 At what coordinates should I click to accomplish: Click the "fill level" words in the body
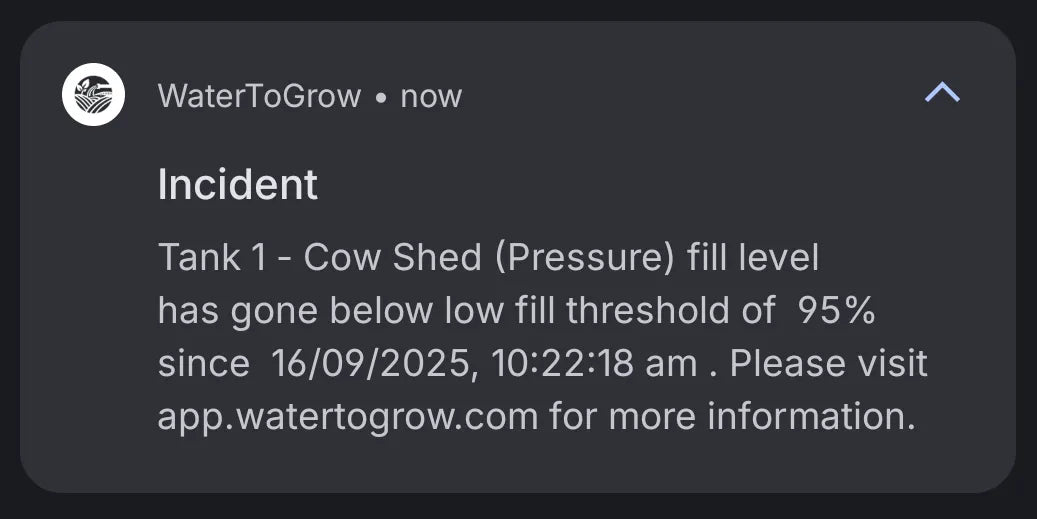point(753,258)
